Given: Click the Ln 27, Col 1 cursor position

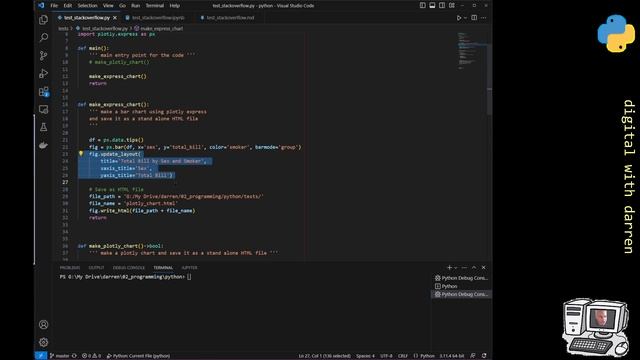Looking at the screenshot, I should click(324, 356).
